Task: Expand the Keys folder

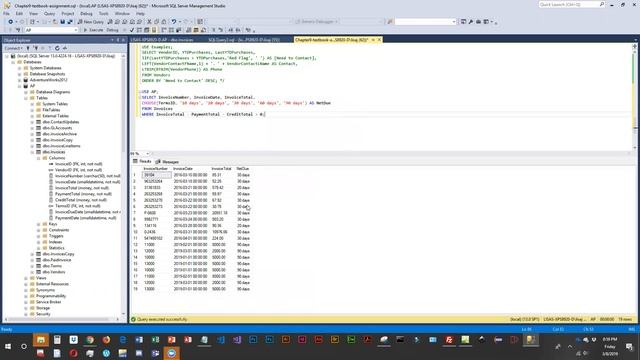Action: tap(39, 224)
